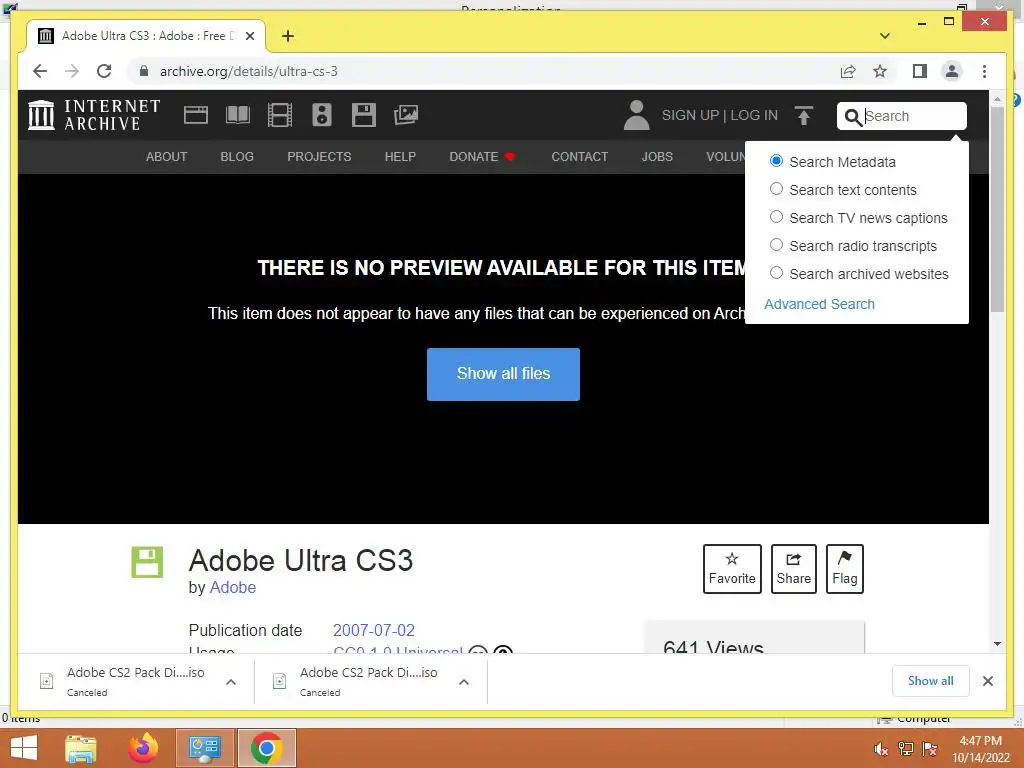Click SIGN UP link

tap(690, 116)
